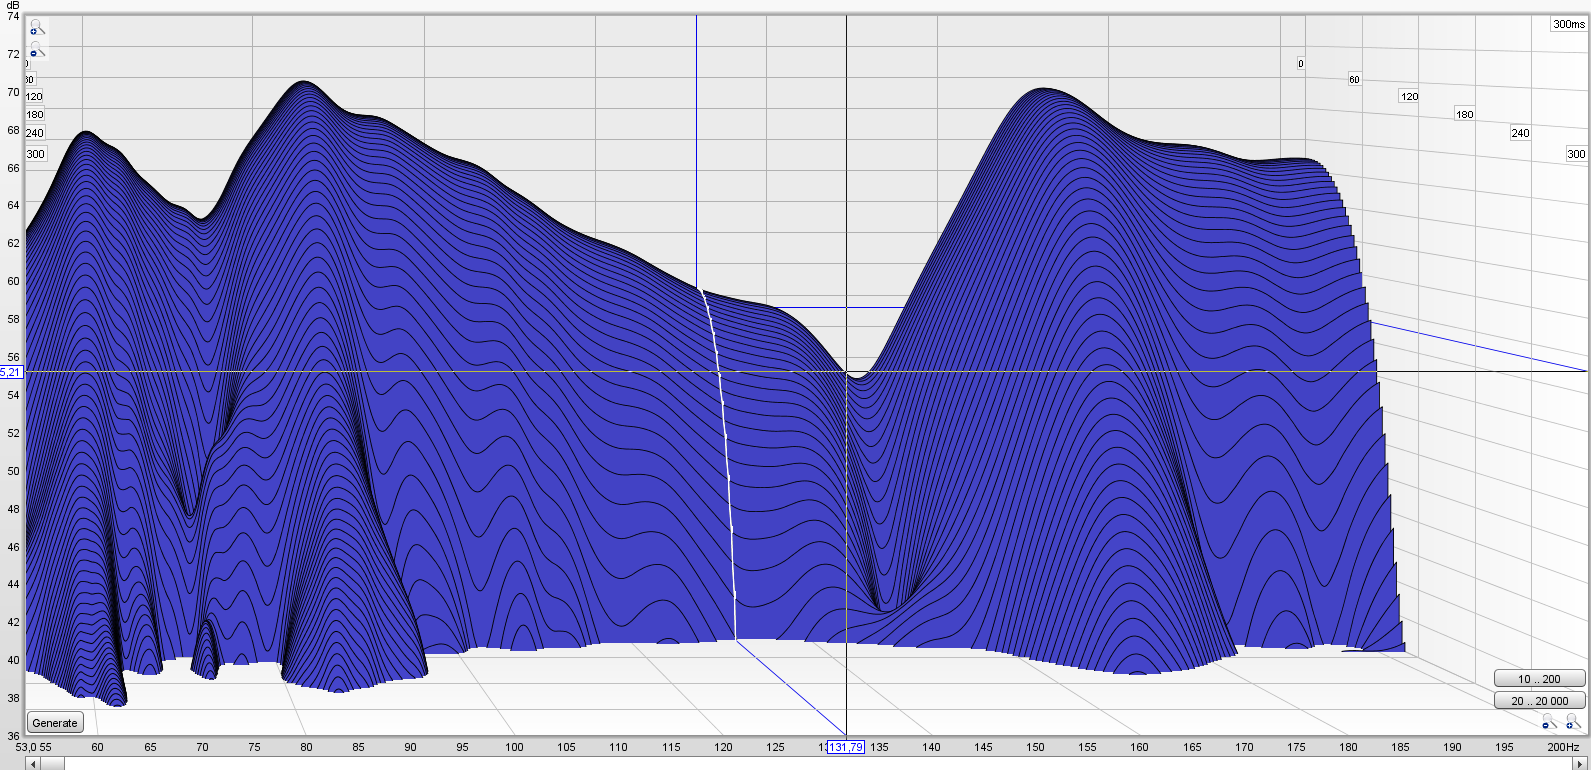Click the 180 time marker on right axis

point(1464,115)
